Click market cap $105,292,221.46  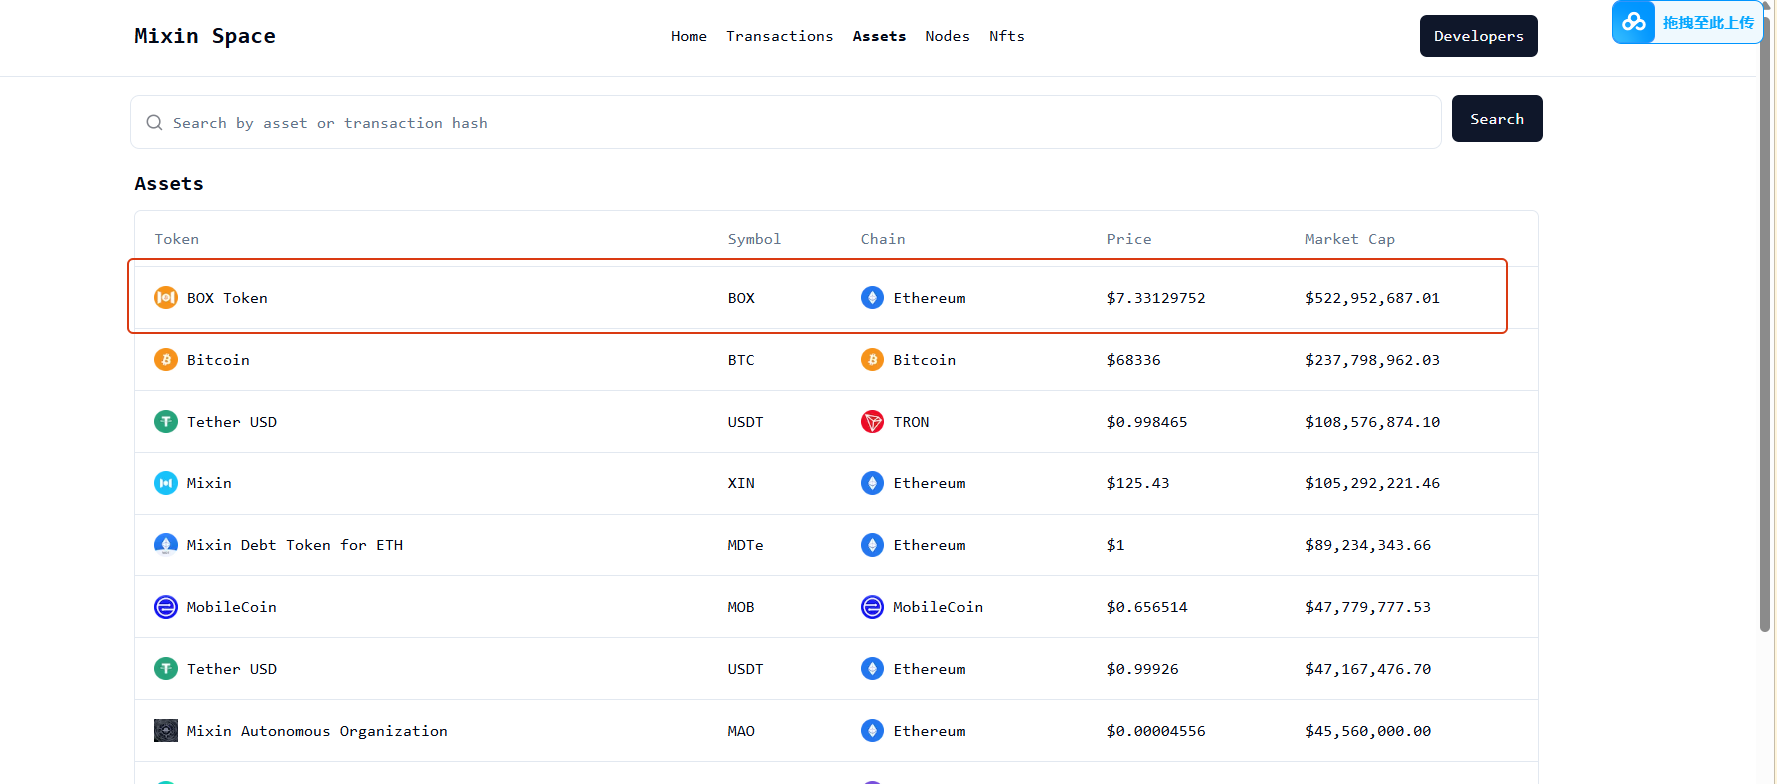pos(1372,483)
